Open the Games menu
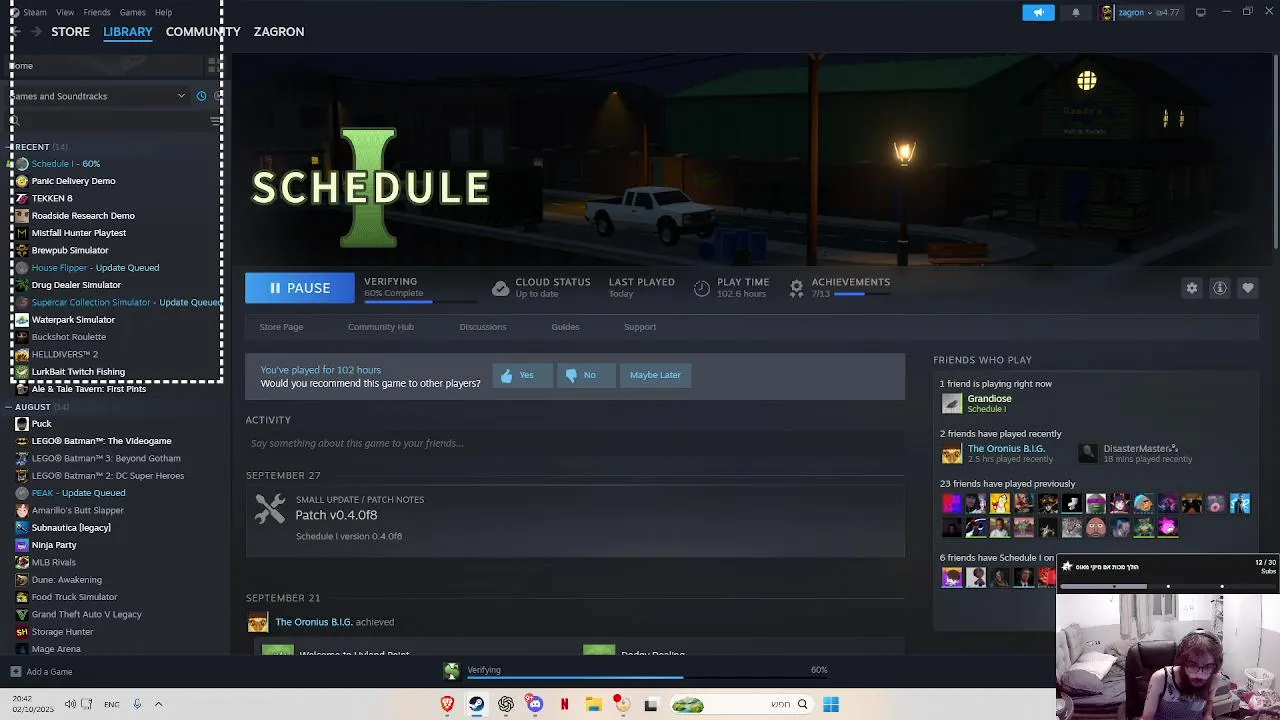The width and height of the screenshot is (1280, 720). point(132,12)
